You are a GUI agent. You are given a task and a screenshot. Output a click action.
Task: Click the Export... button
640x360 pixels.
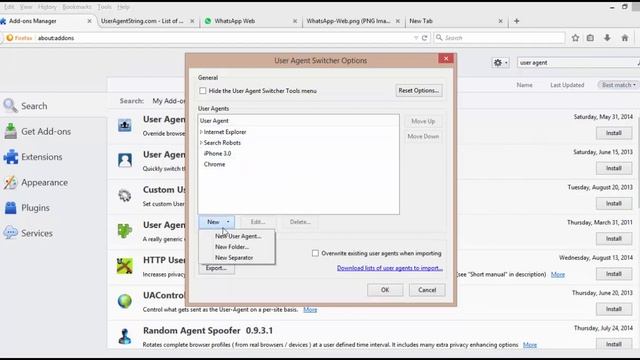click(216, 268)
